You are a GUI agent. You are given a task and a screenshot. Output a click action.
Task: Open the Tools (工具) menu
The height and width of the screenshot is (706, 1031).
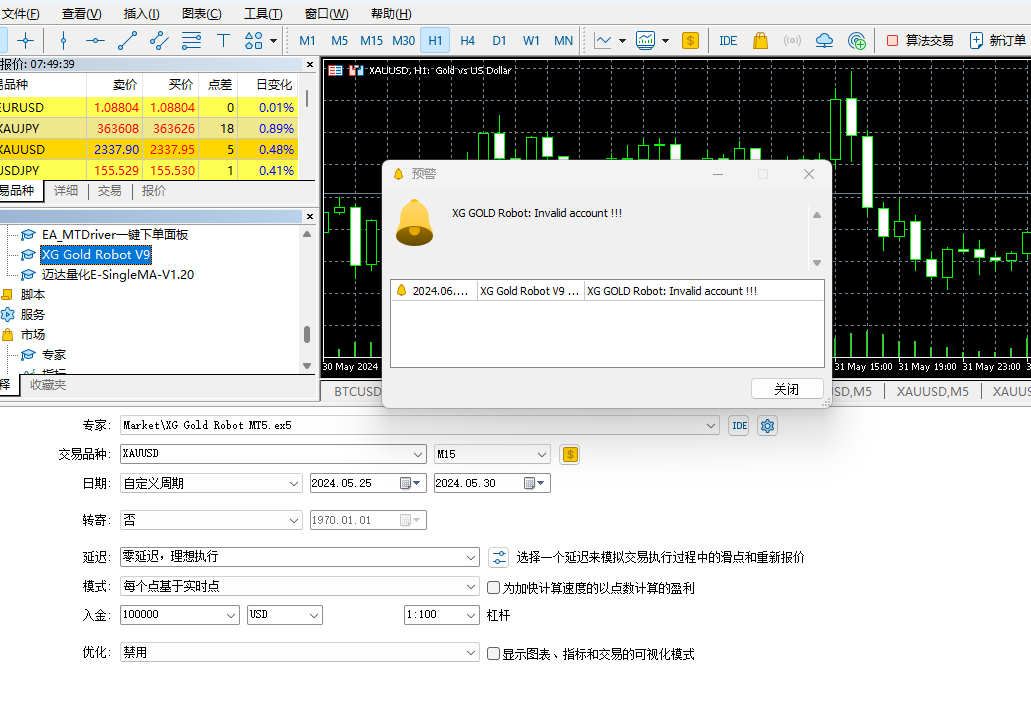(x=263, y=14)
